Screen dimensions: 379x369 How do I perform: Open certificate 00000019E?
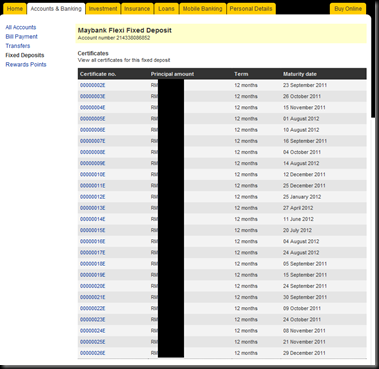93,275
